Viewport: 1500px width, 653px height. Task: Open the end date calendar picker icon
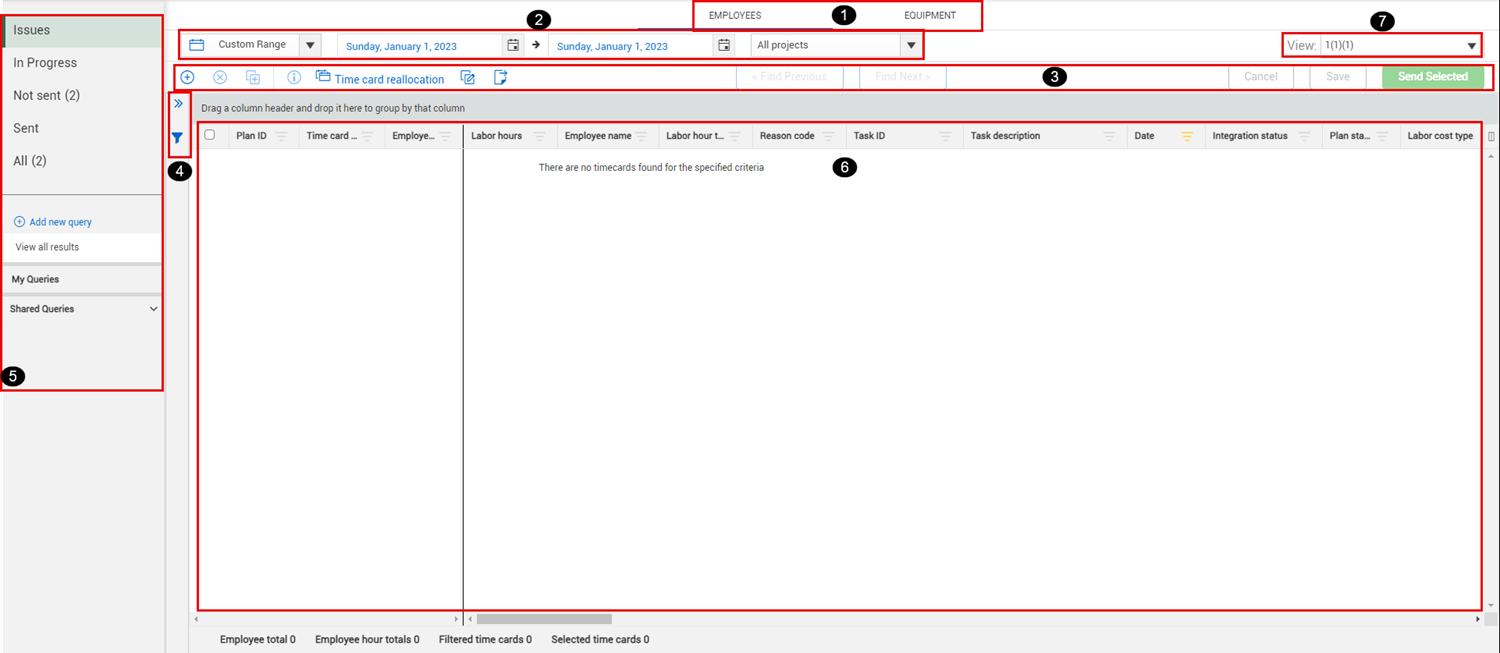coord(724,45)
